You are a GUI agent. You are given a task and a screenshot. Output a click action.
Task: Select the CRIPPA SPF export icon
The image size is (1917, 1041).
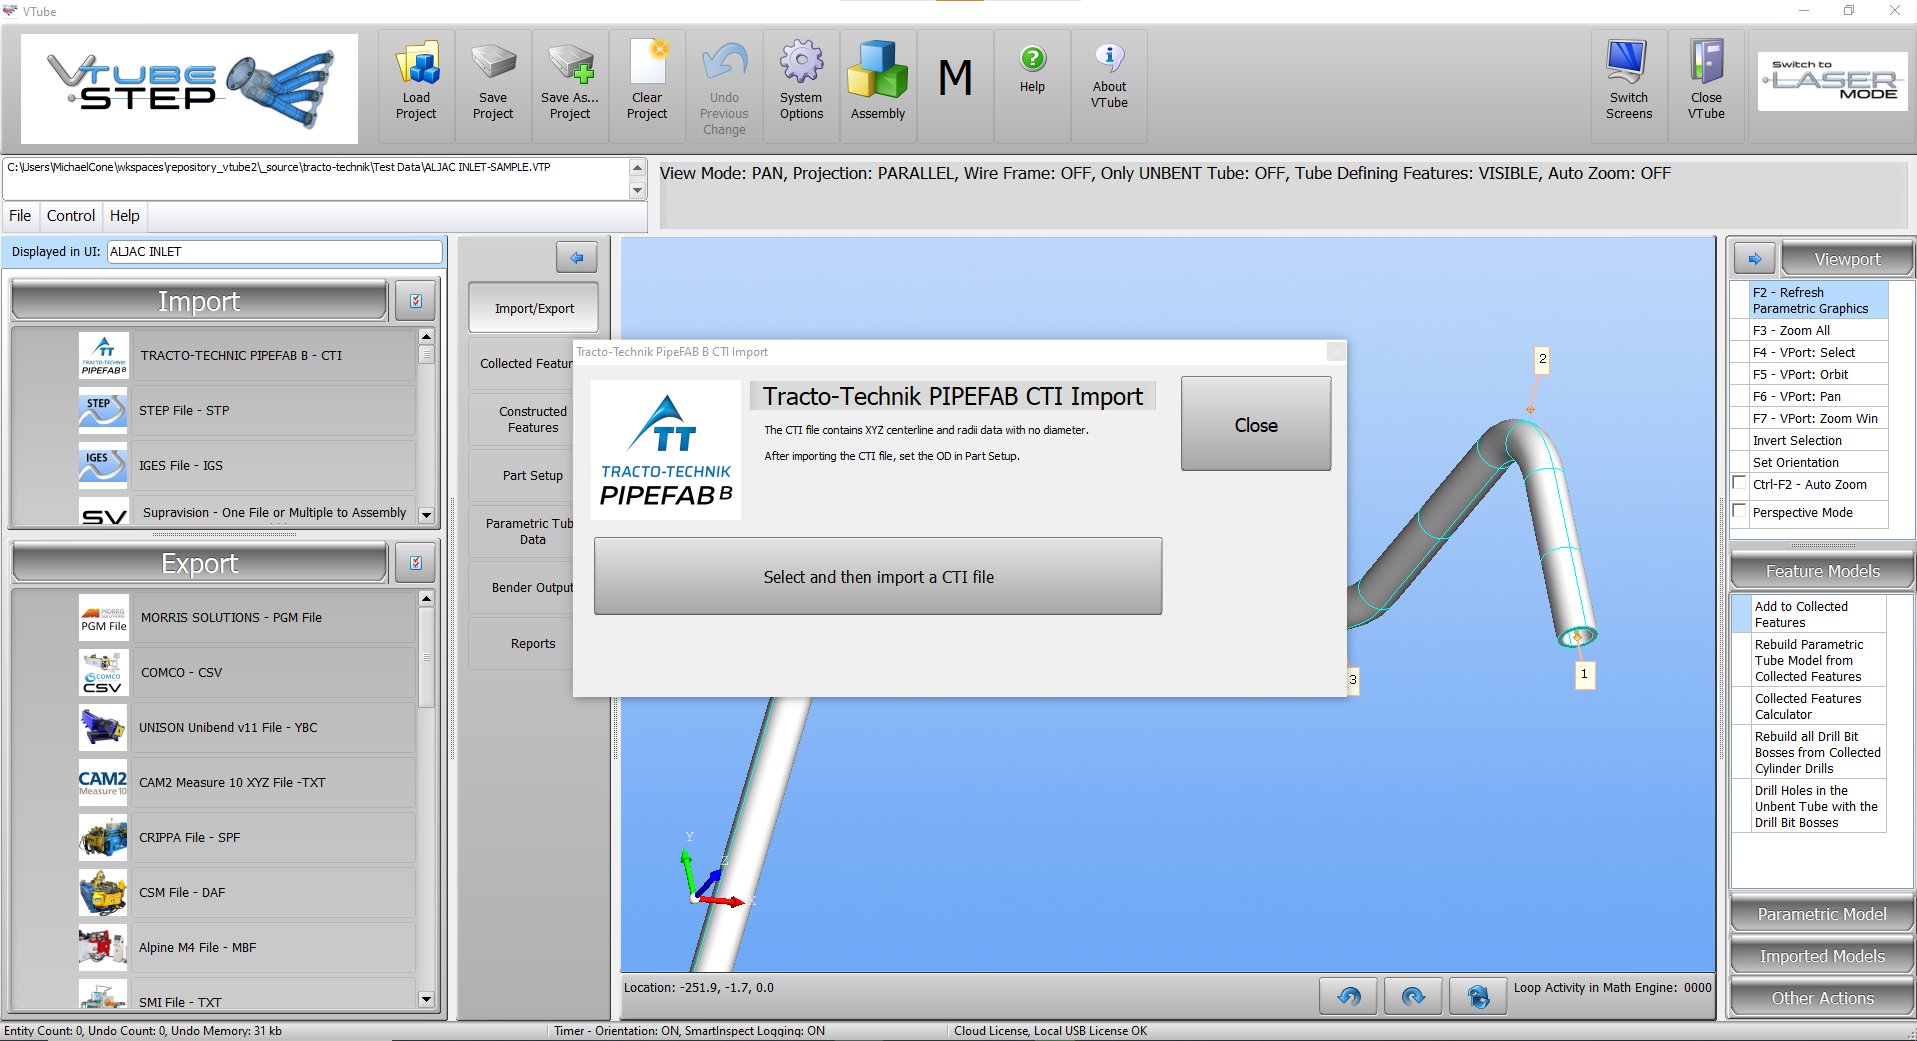(104, 838)
